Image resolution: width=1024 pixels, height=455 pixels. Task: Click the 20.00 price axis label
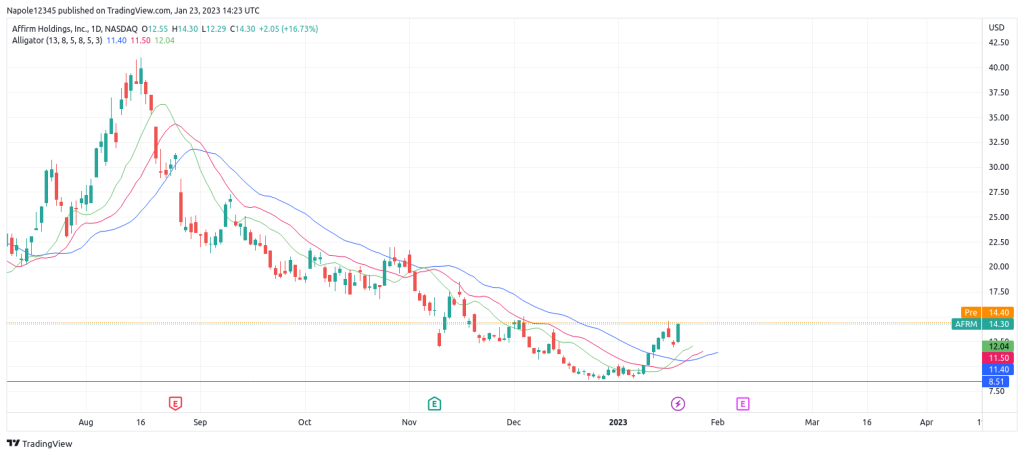997,266
